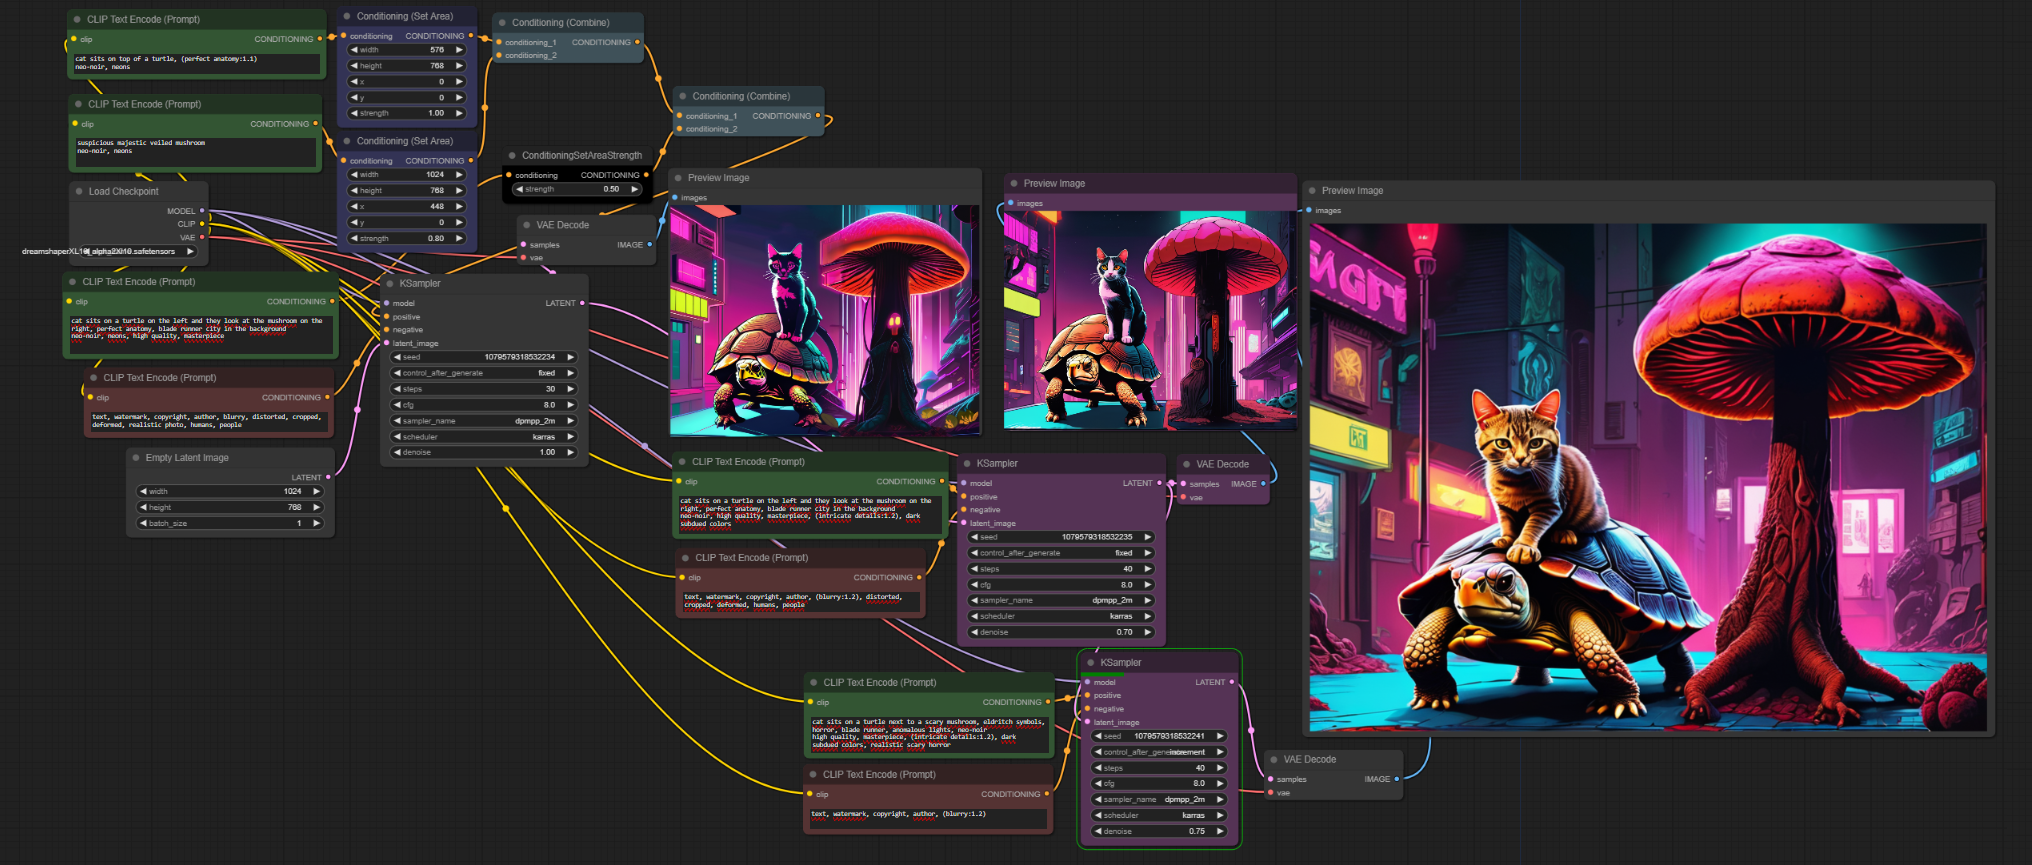Click the large cat-on-turtle preview image
This screenshot has height=865, width=2032.
[1647, 477]
